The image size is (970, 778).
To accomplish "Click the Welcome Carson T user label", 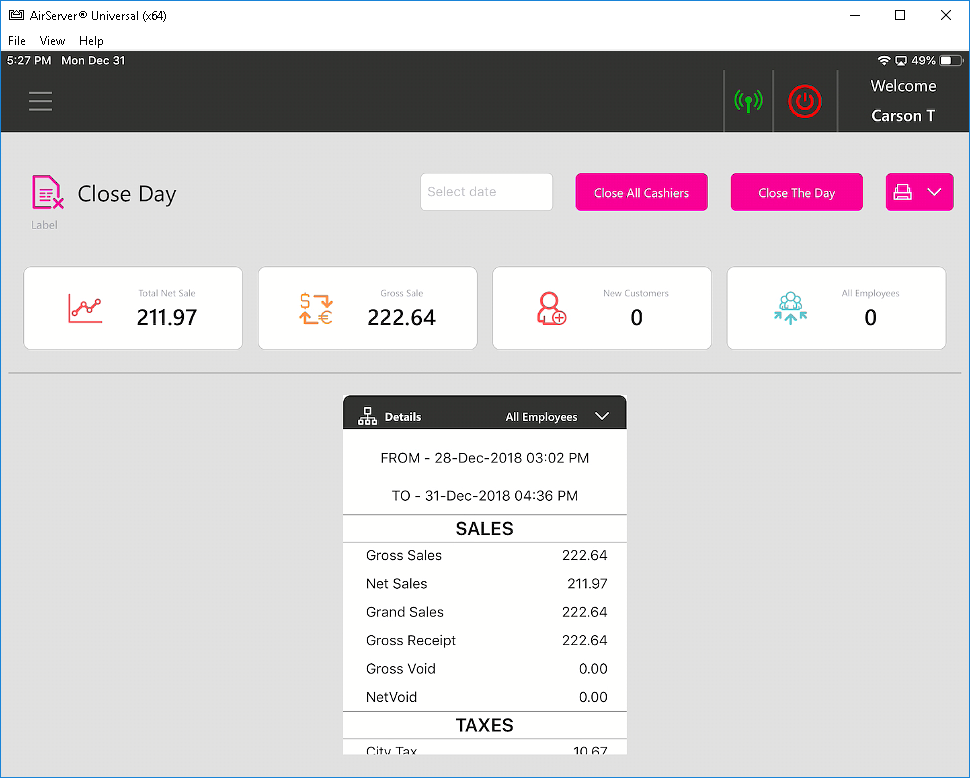I will pyautogui.click(x=902, y=101).
